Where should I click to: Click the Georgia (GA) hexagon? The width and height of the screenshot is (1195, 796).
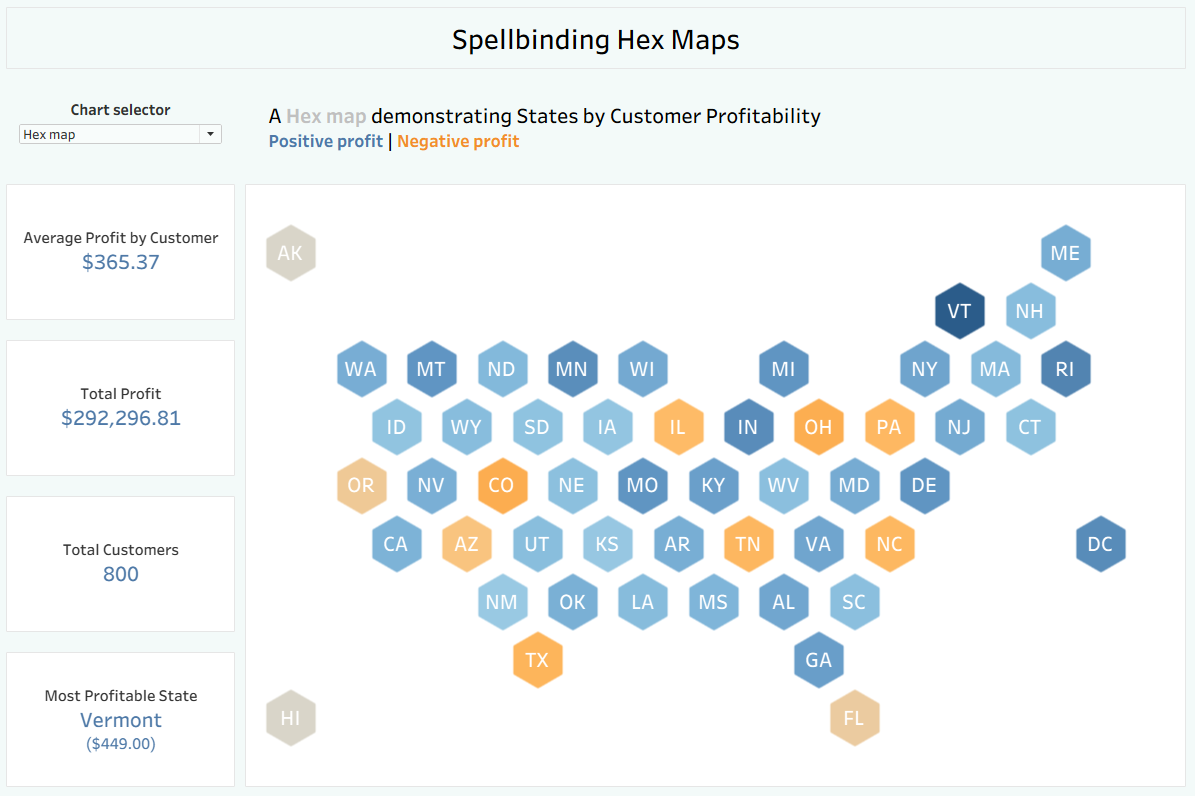(x=818, y=660)
